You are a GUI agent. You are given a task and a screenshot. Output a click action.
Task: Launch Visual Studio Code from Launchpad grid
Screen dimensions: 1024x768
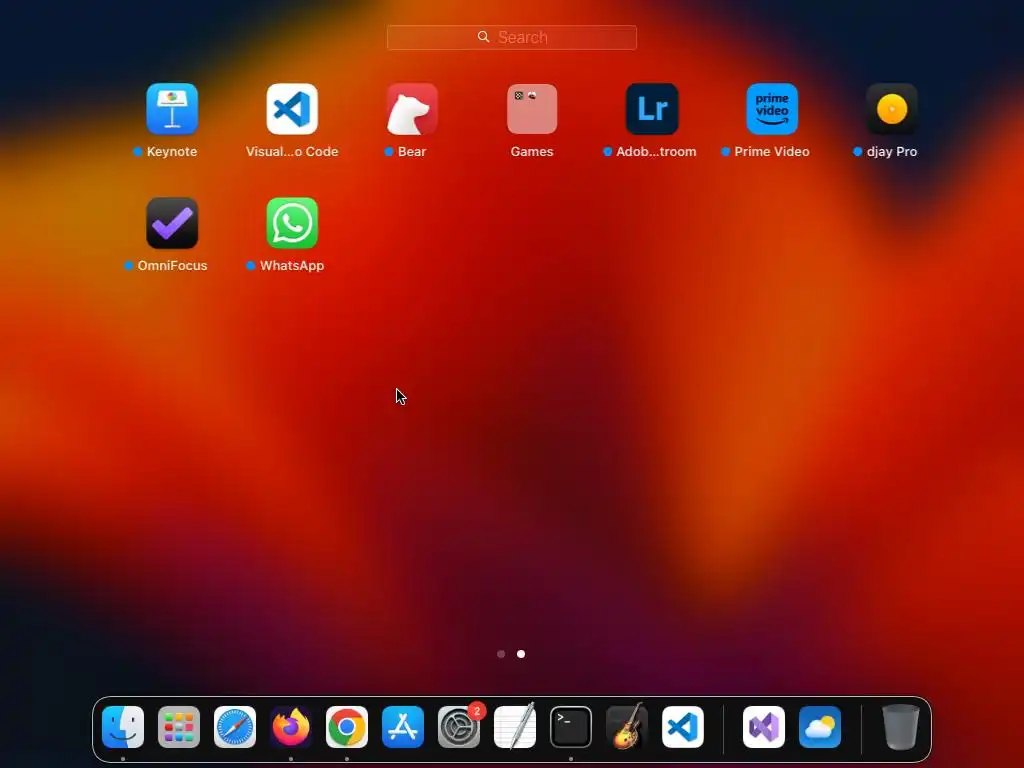click(292, 109)
